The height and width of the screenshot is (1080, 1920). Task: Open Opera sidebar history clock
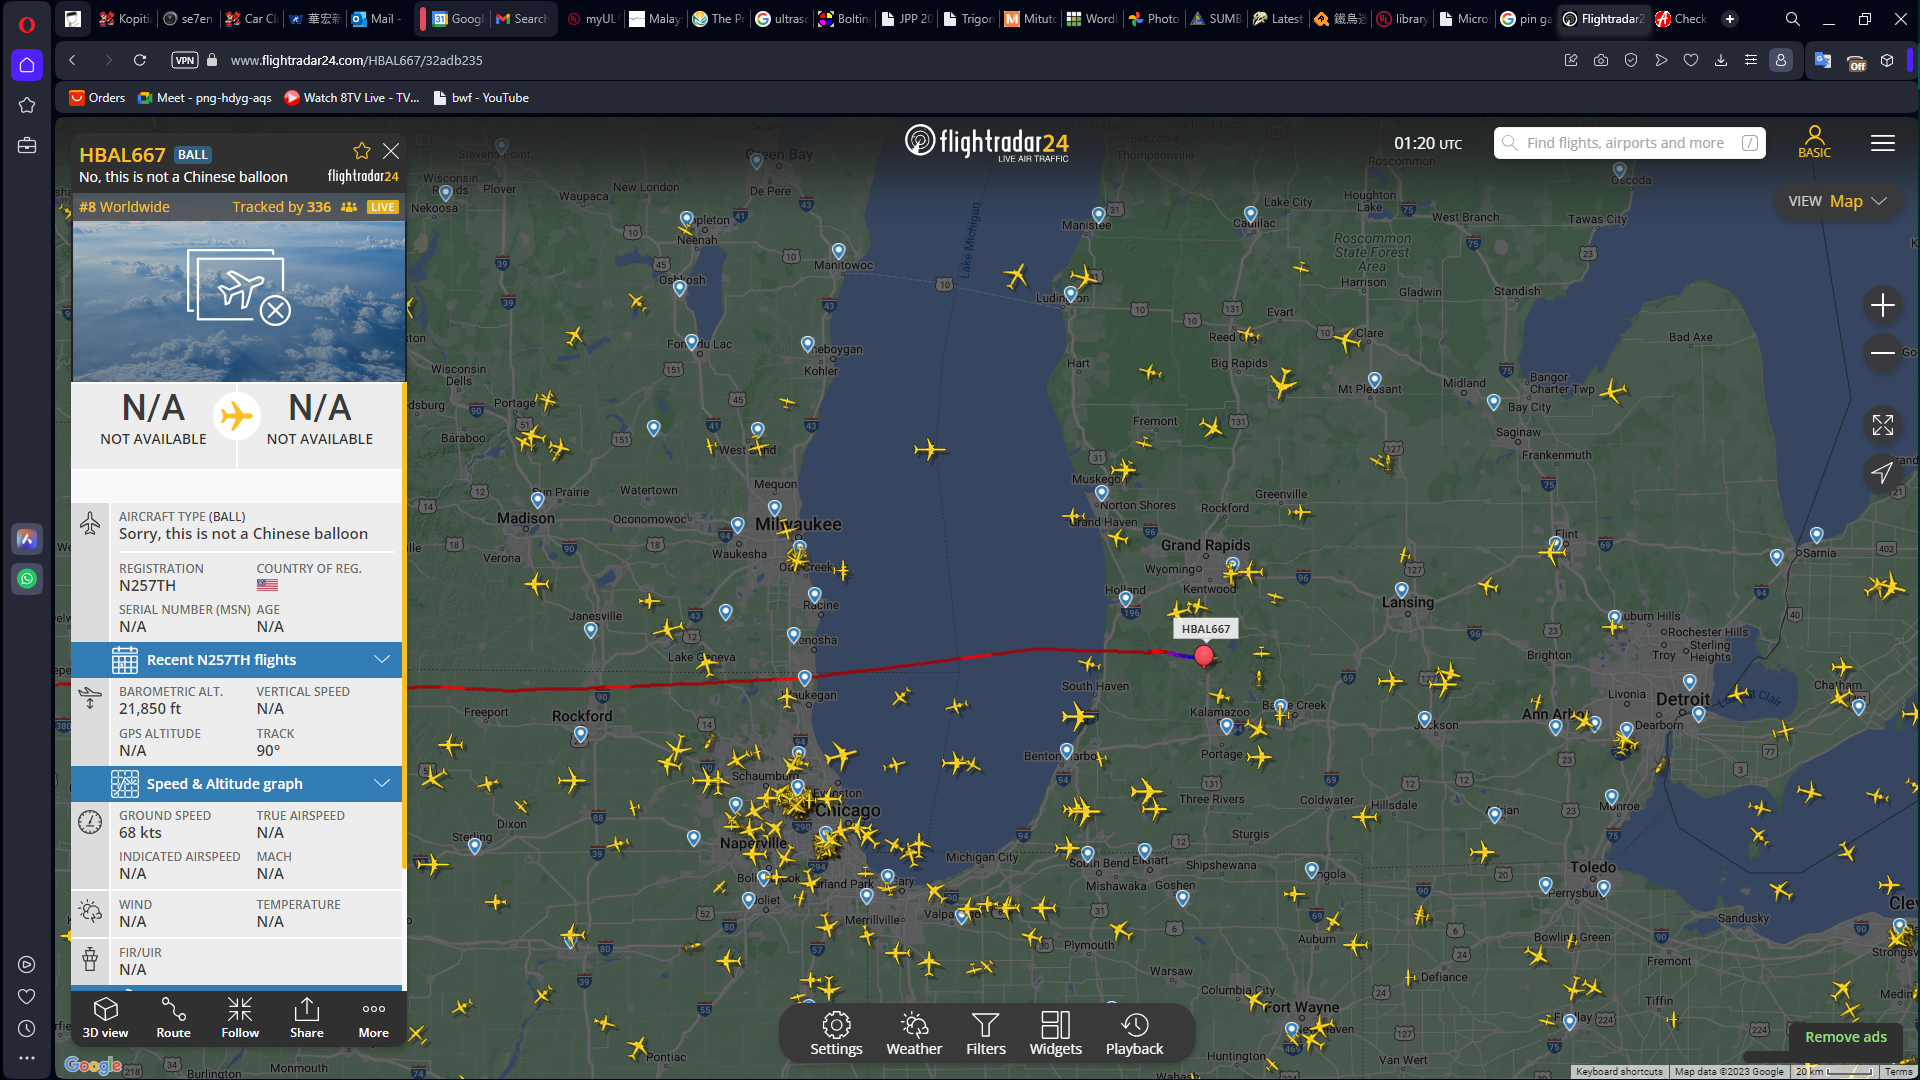27,1029
